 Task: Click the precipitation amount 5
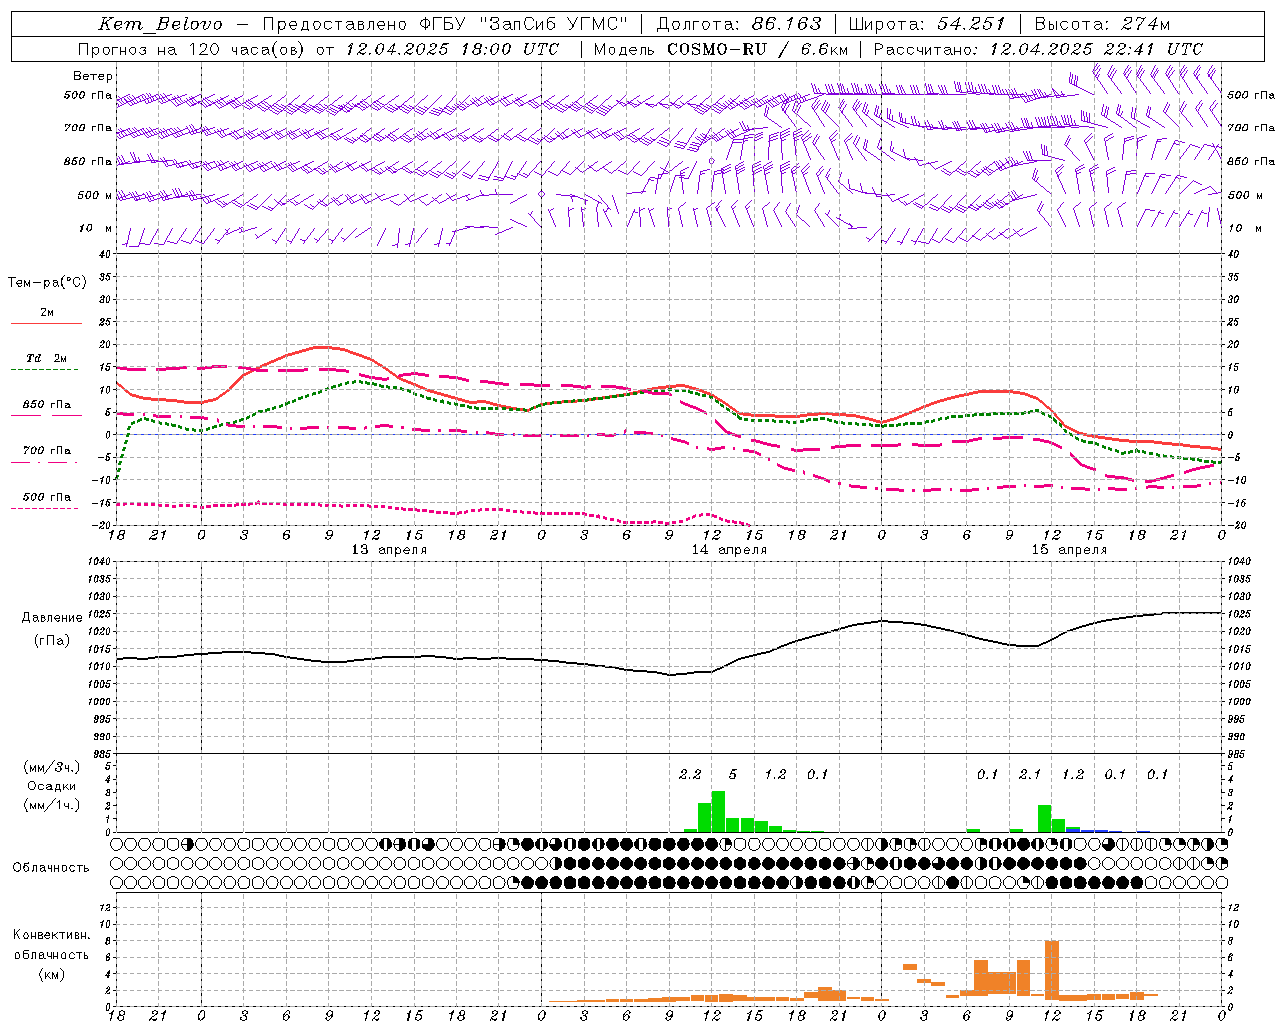[x=733, y=775]
